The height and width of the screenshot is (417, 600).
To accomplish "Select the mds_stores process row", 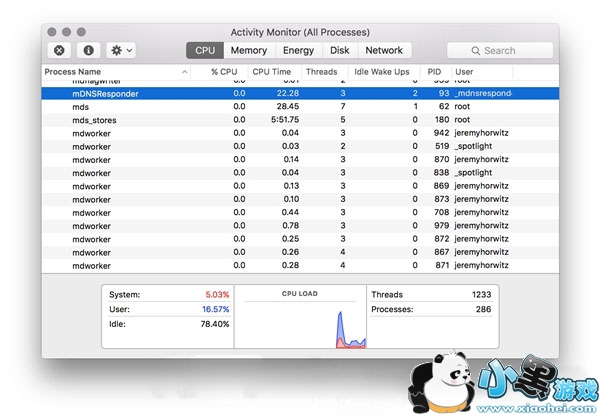I will (x=300, y=120).
